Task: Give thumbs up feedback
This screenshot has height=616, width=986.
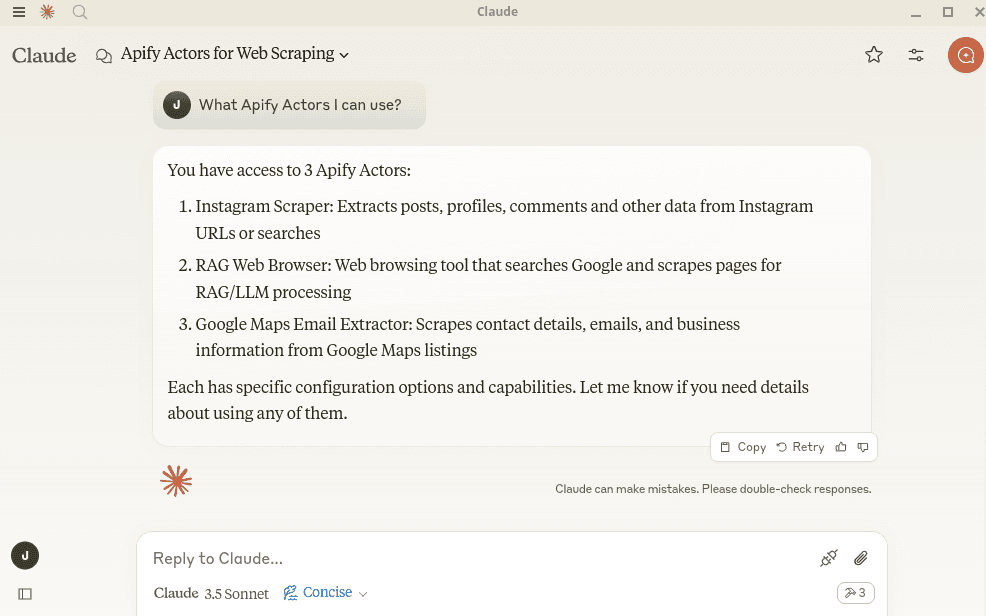Action: coord(841,447)
